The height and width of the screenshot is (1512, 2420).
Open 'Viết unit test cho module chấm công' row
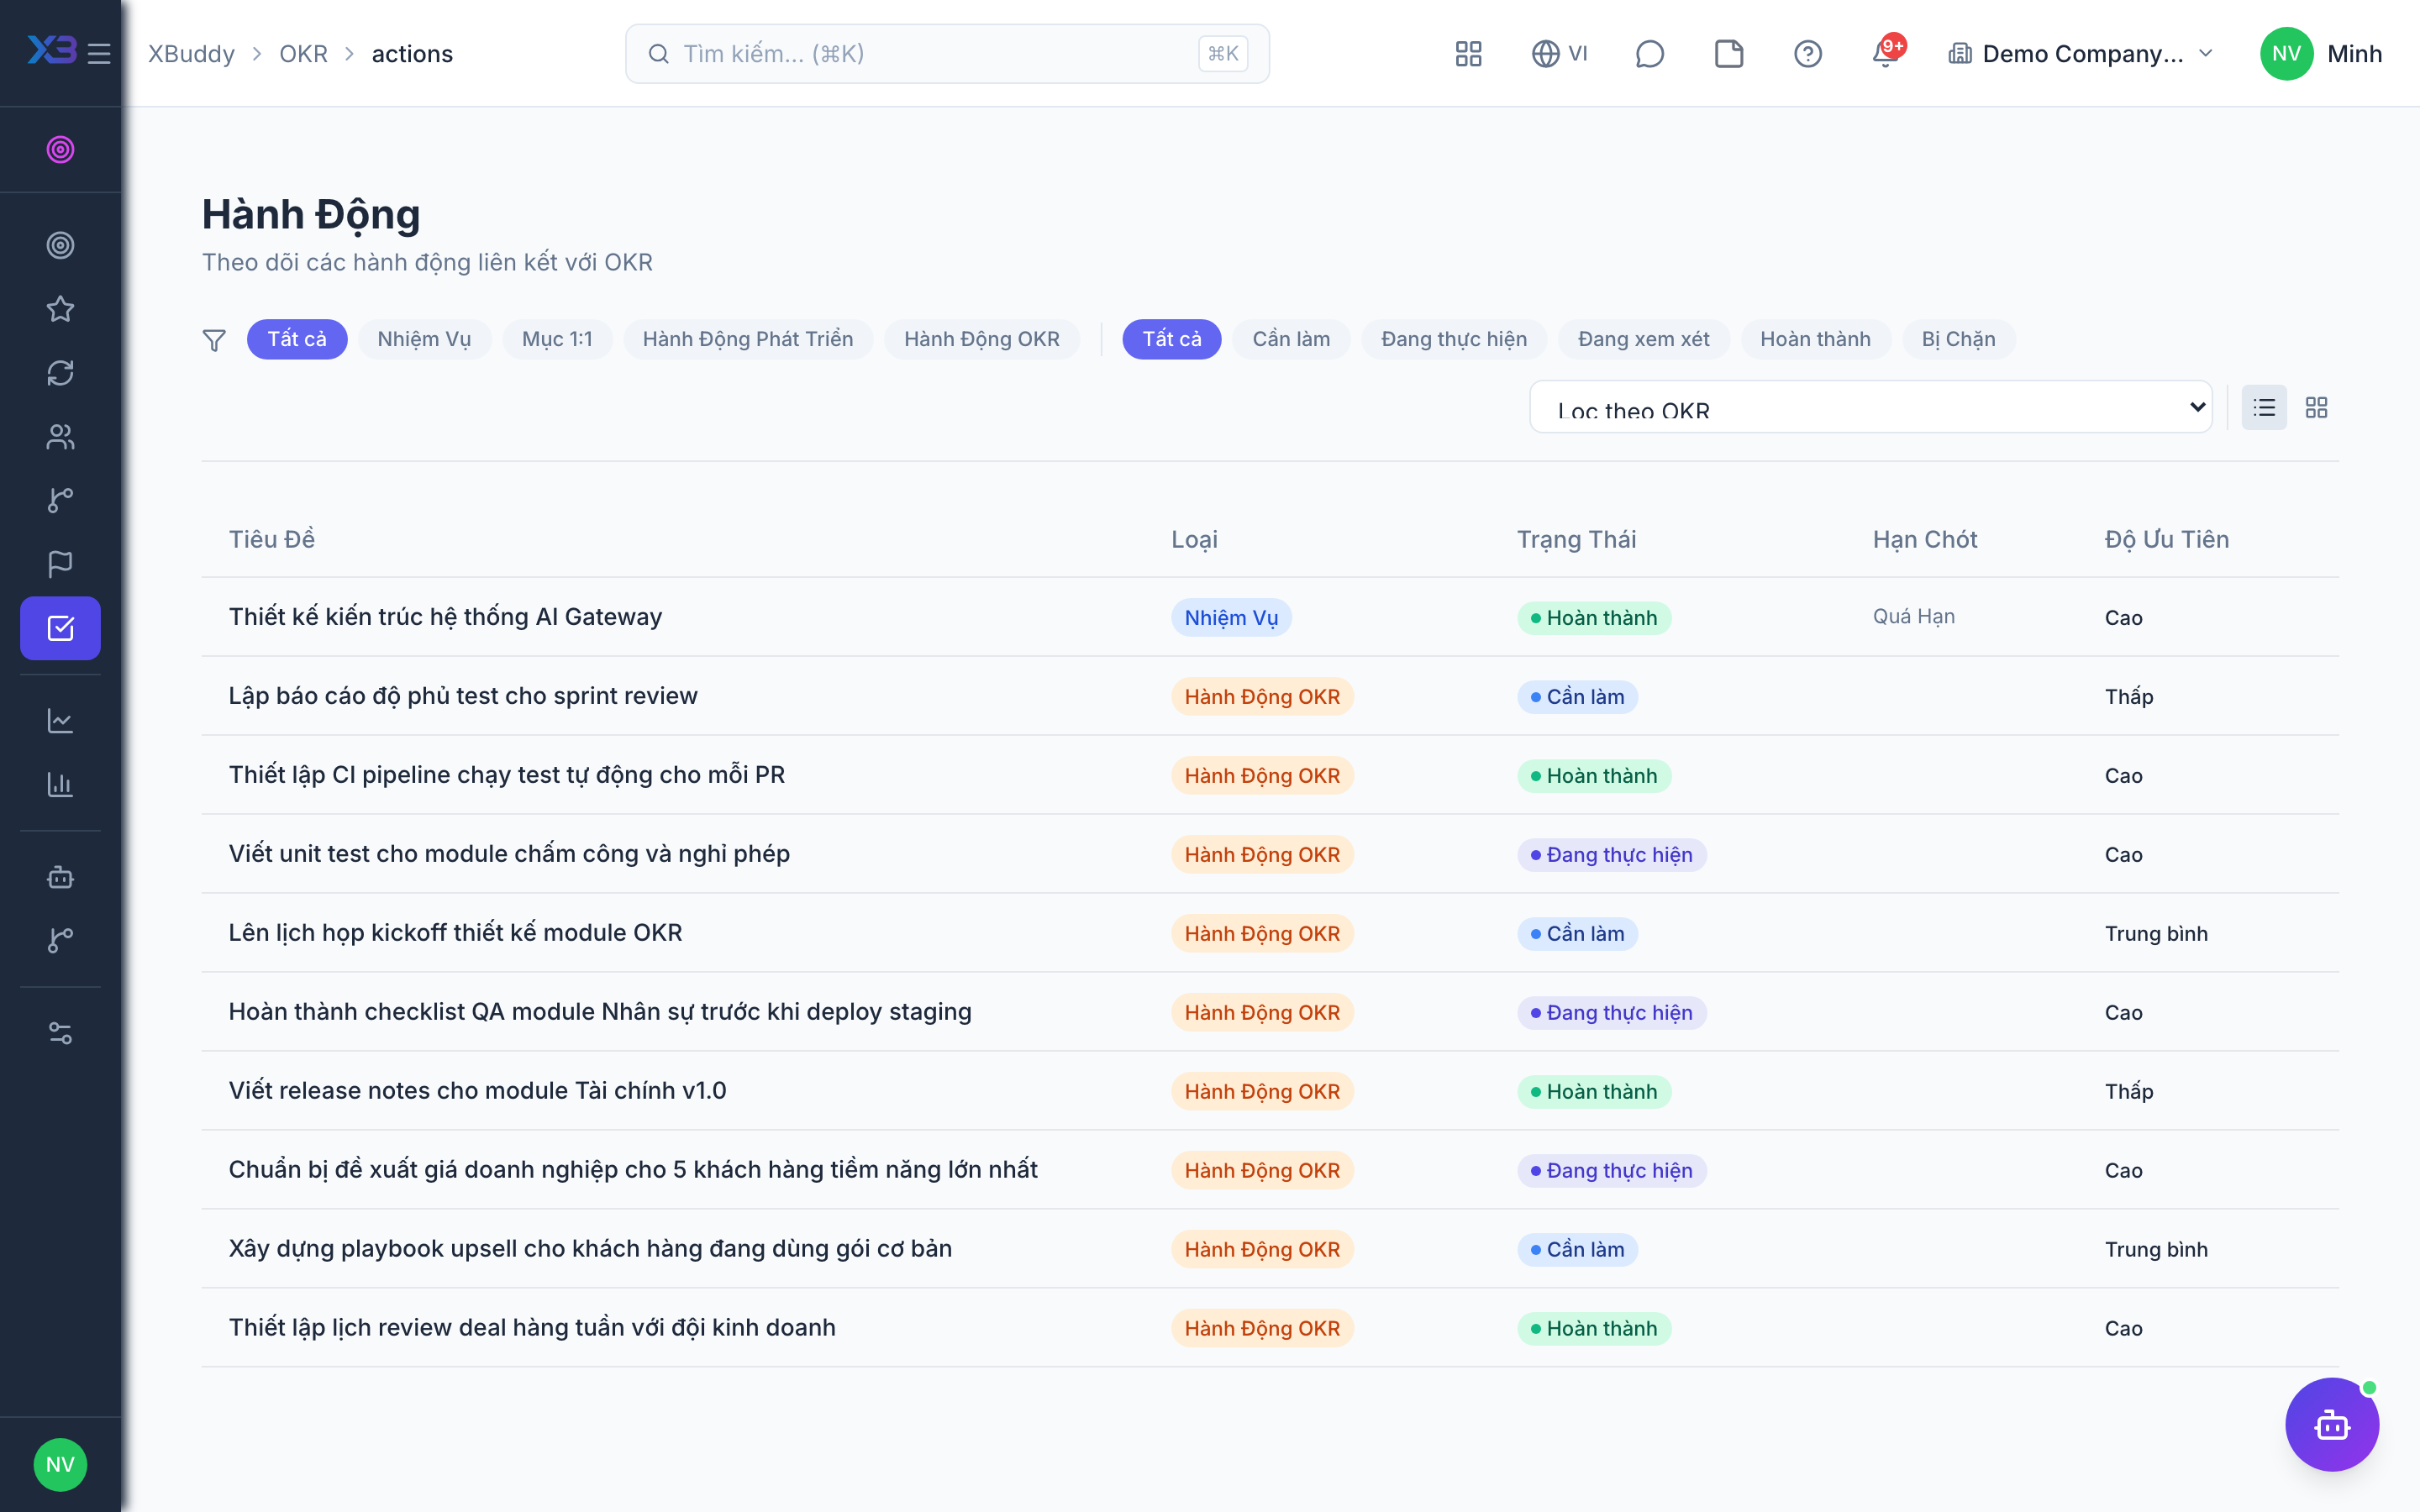coord(1270,854)
